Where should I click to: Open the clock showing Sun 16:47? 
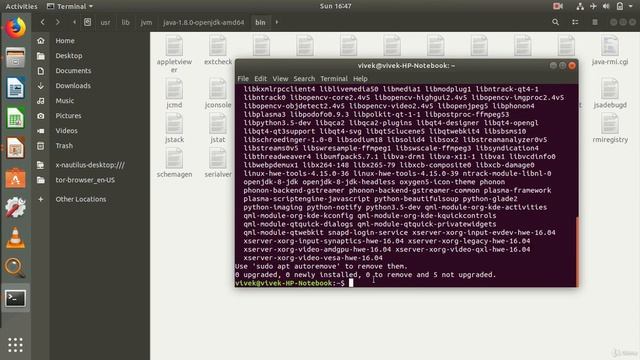336,6
